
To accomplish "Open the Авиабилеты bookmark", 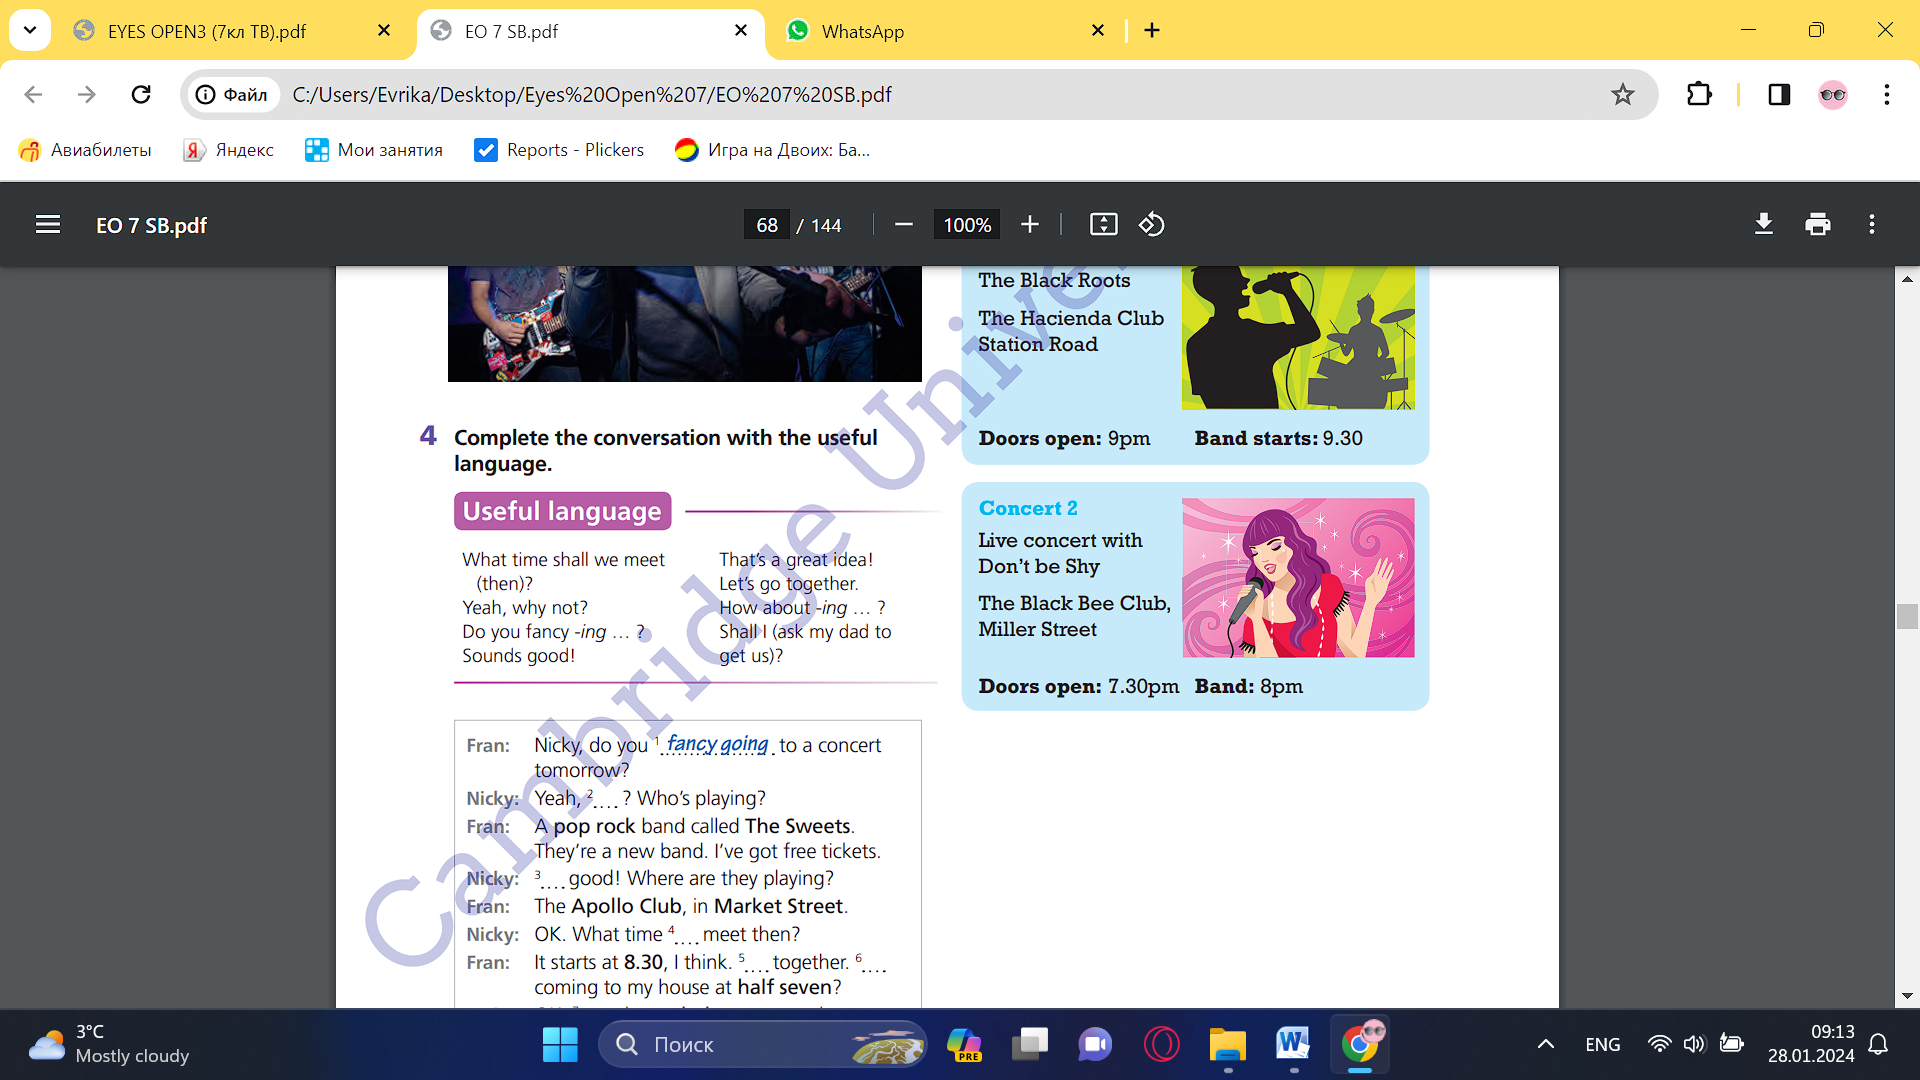I will point(85,150).
